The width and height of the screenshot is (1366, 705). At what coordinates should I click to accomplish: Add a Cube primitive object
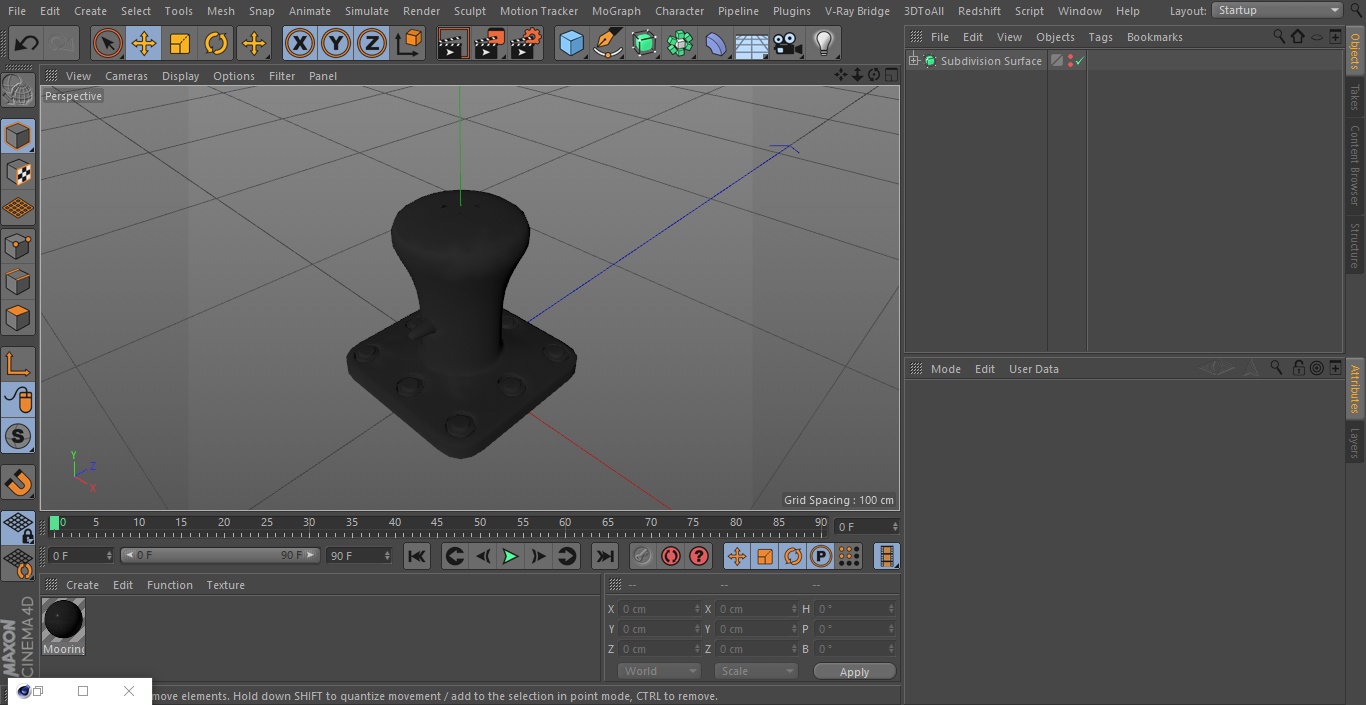tap(571, 43)
